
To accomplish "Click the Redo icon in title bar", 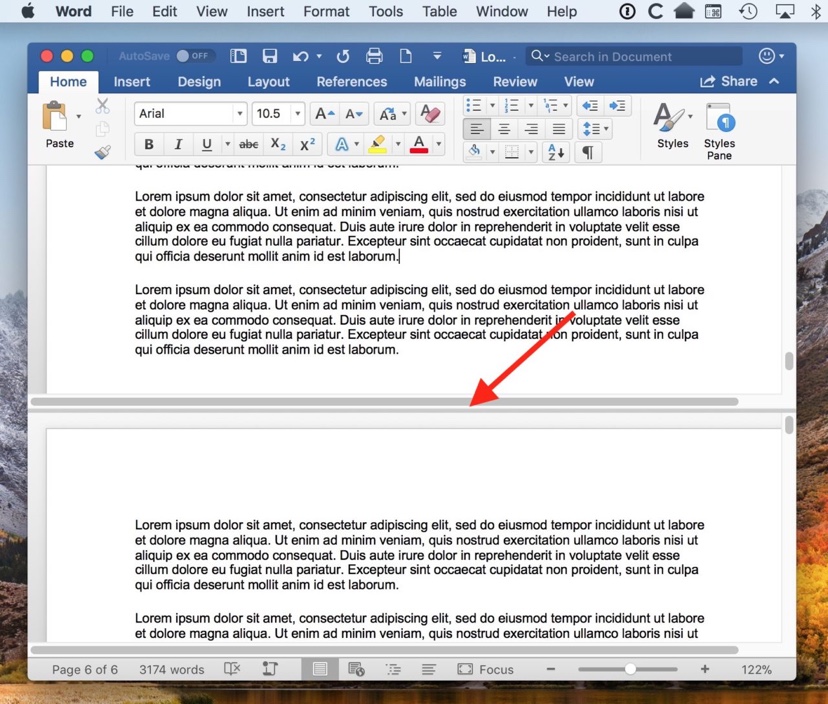I will tap(343, 56).
